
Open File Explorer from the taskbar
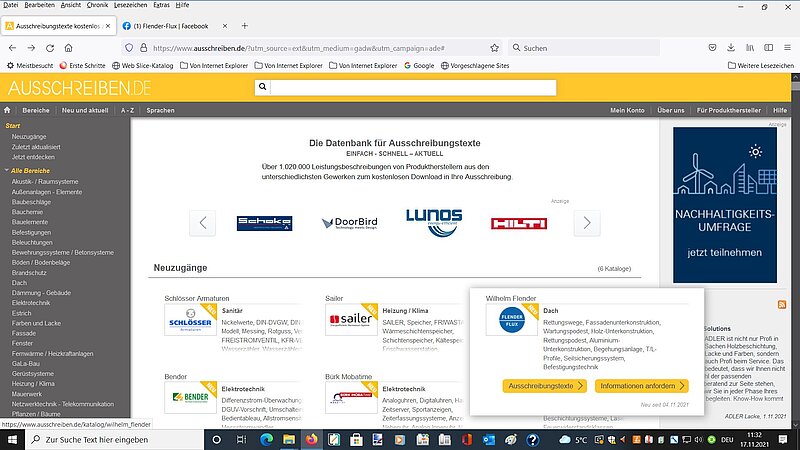point(289,439)
